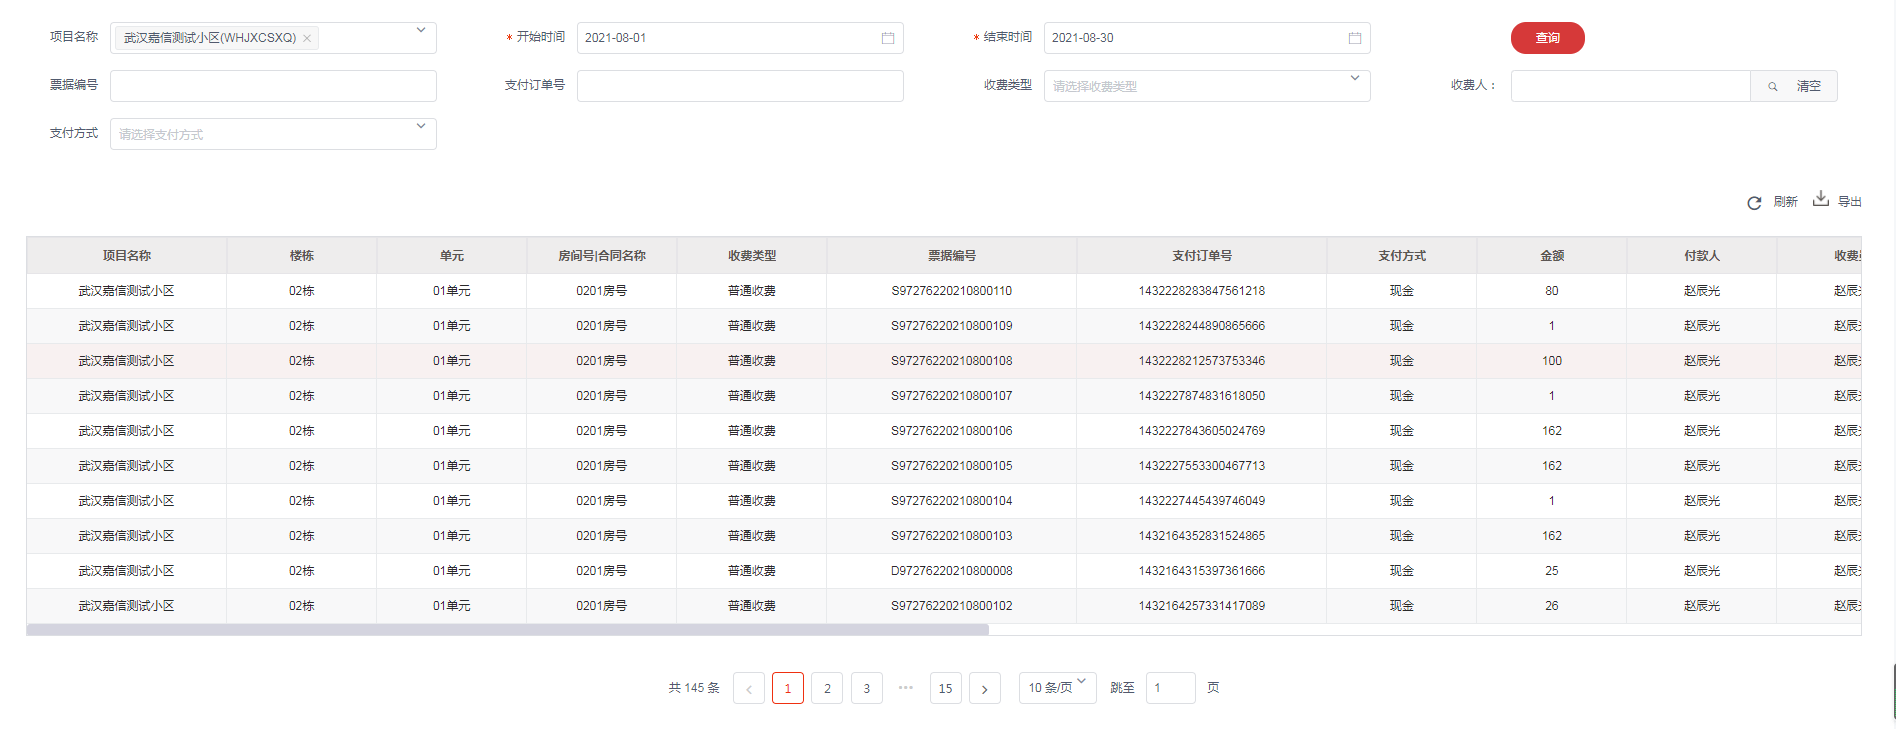
Task: Remove the 武汉嘉信测试小区 project tag
Action: click(307, 39)
